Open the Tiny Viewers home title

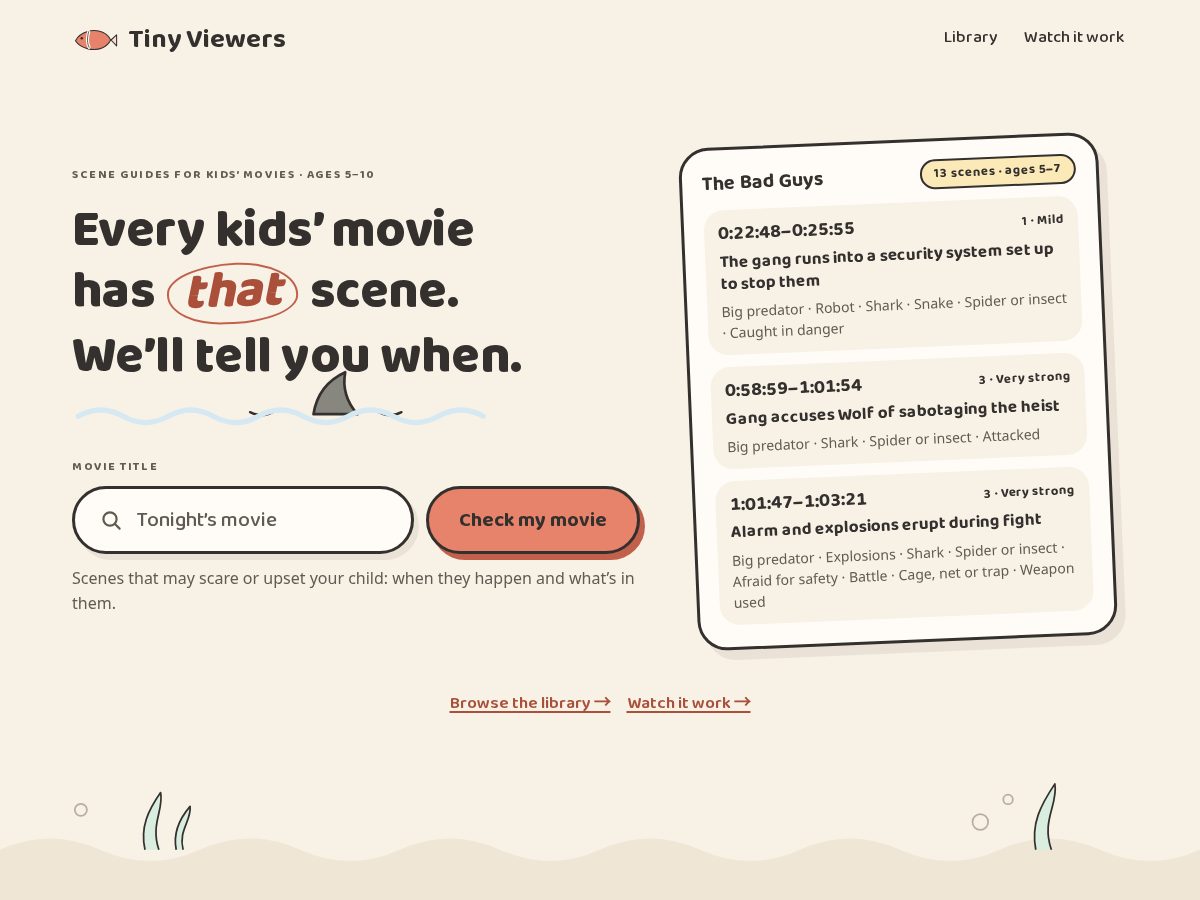tap(207, 39)
